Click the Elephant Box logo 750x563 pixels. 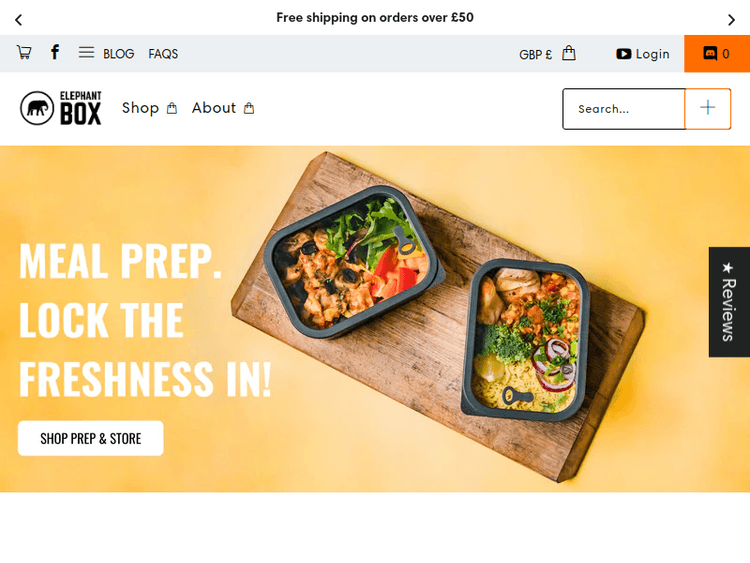(61, 108)
